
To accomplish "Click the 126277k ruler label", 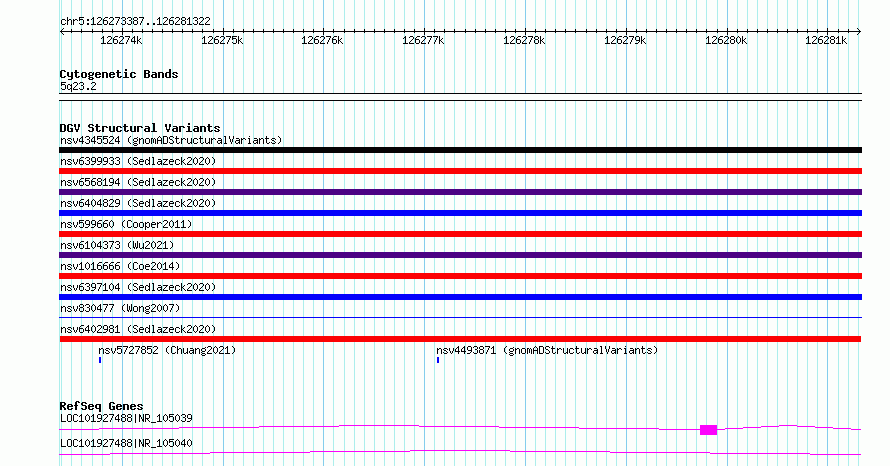I will (423, 40).
